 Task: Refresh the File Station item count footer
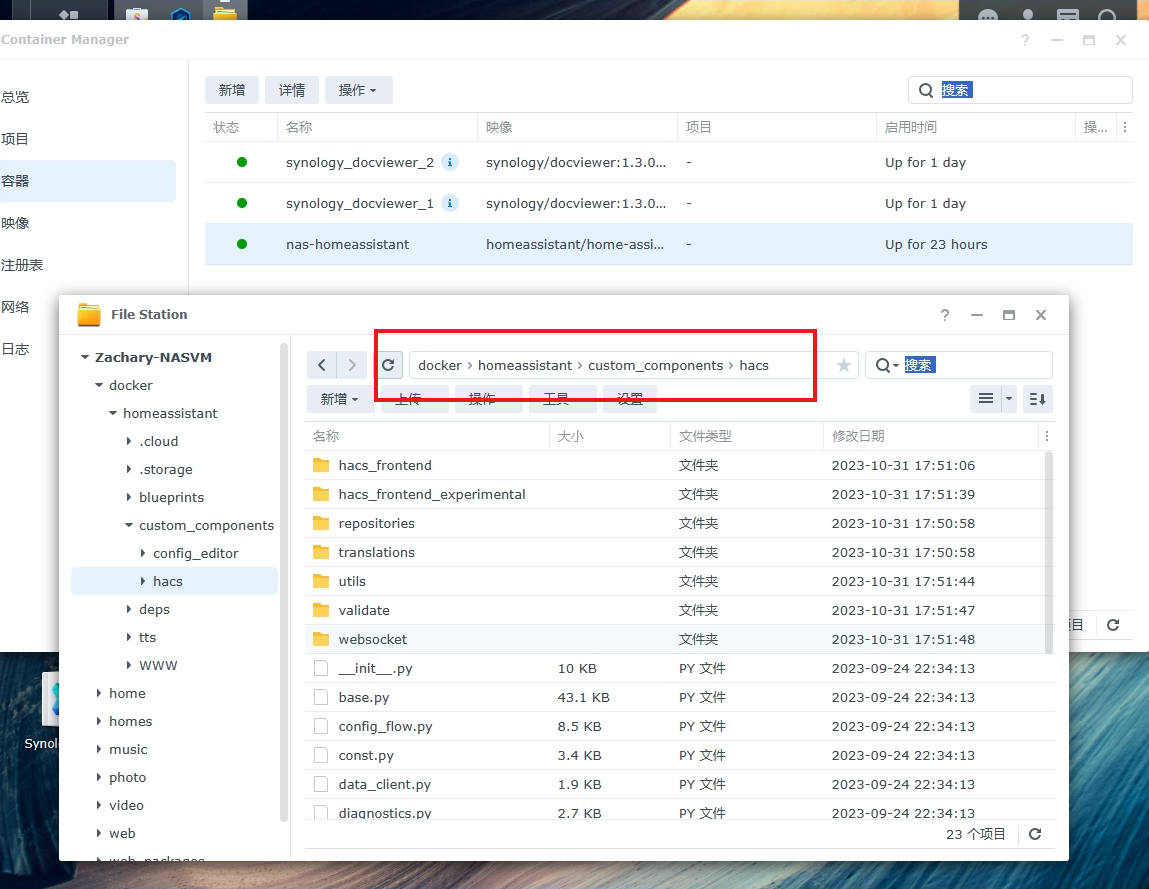(1035, 834)
